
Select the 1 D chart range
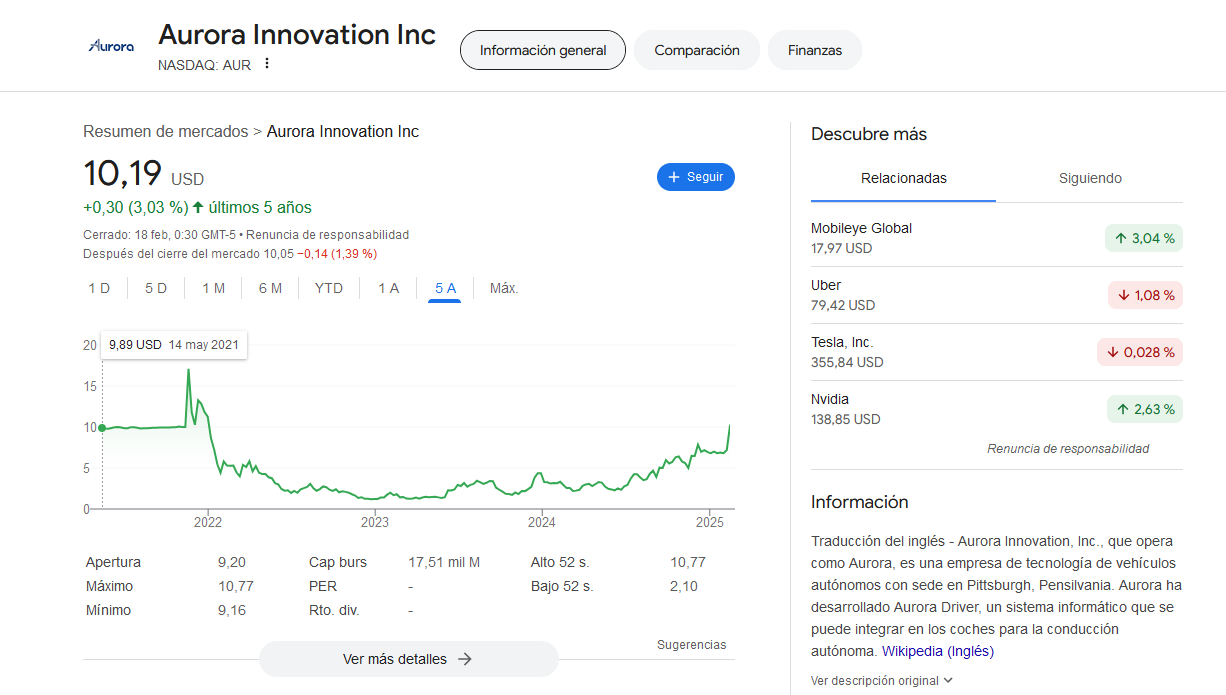[99, 288]
